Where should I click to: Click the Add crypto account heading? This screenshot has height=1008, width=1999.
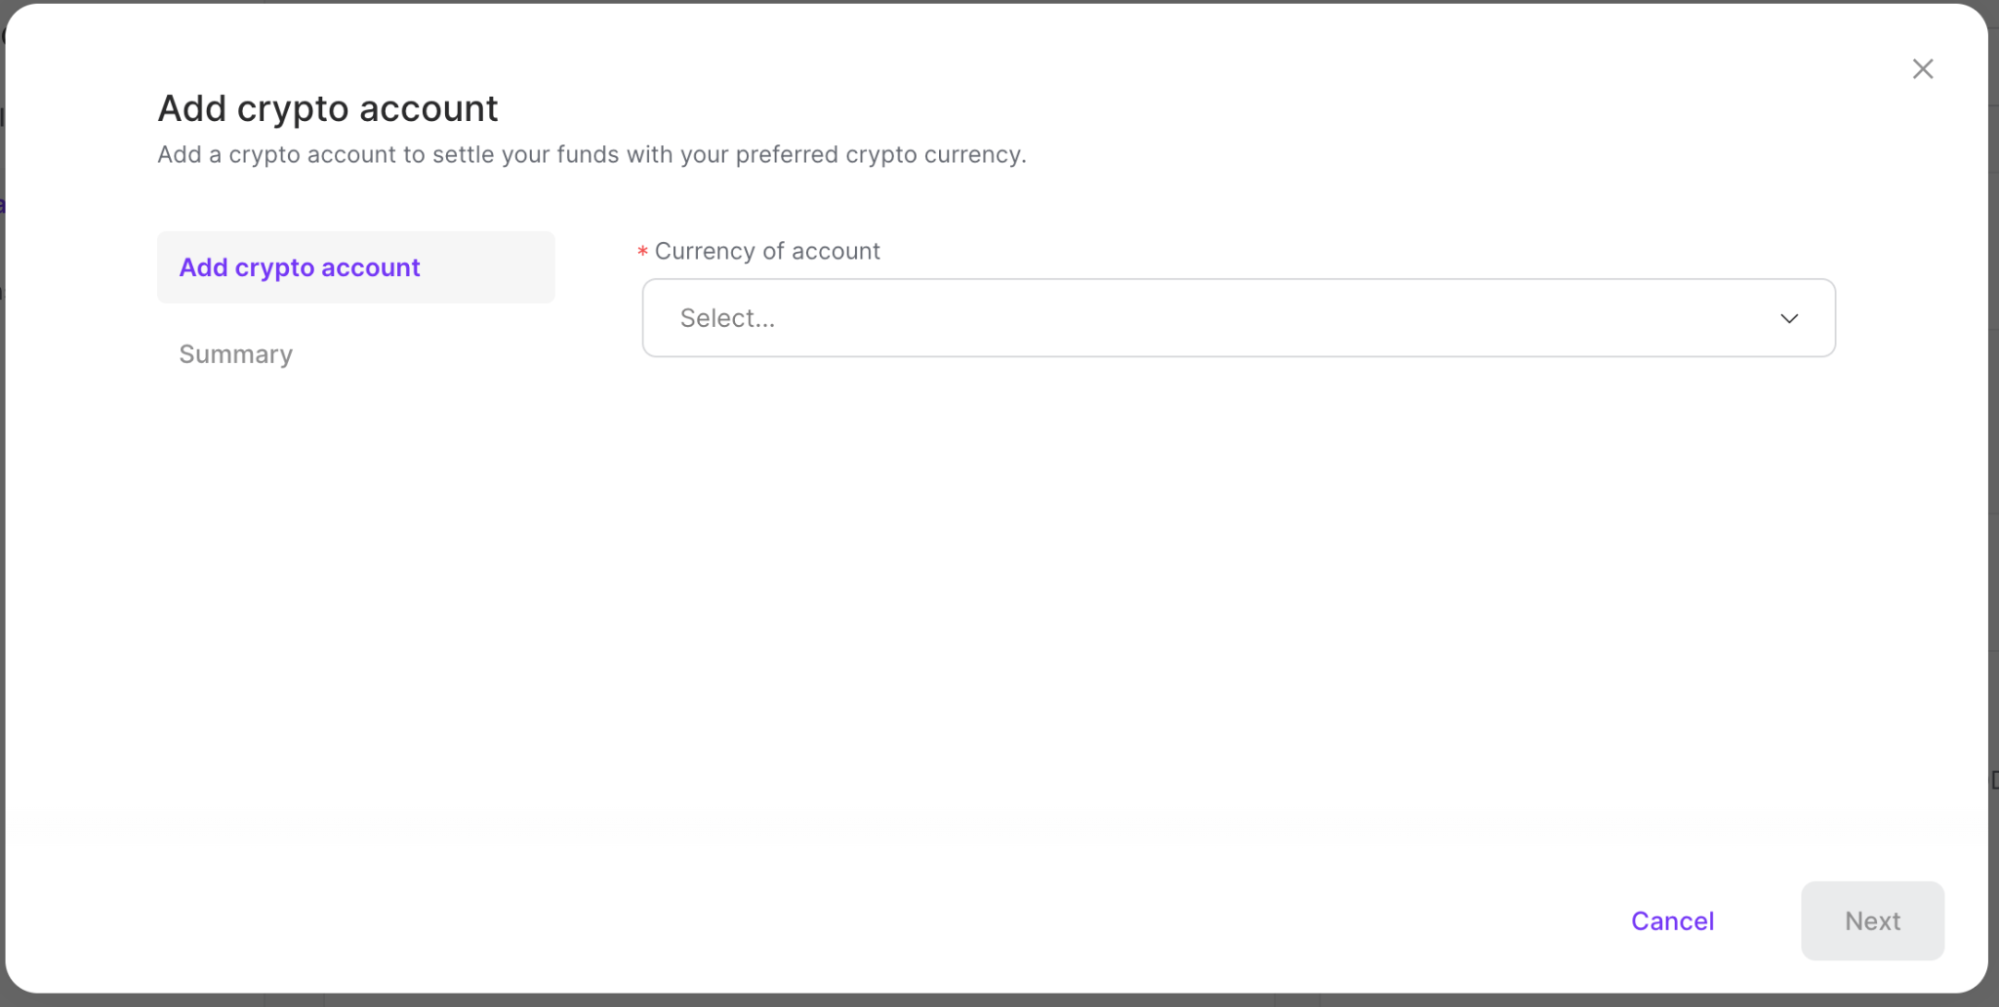327,108
